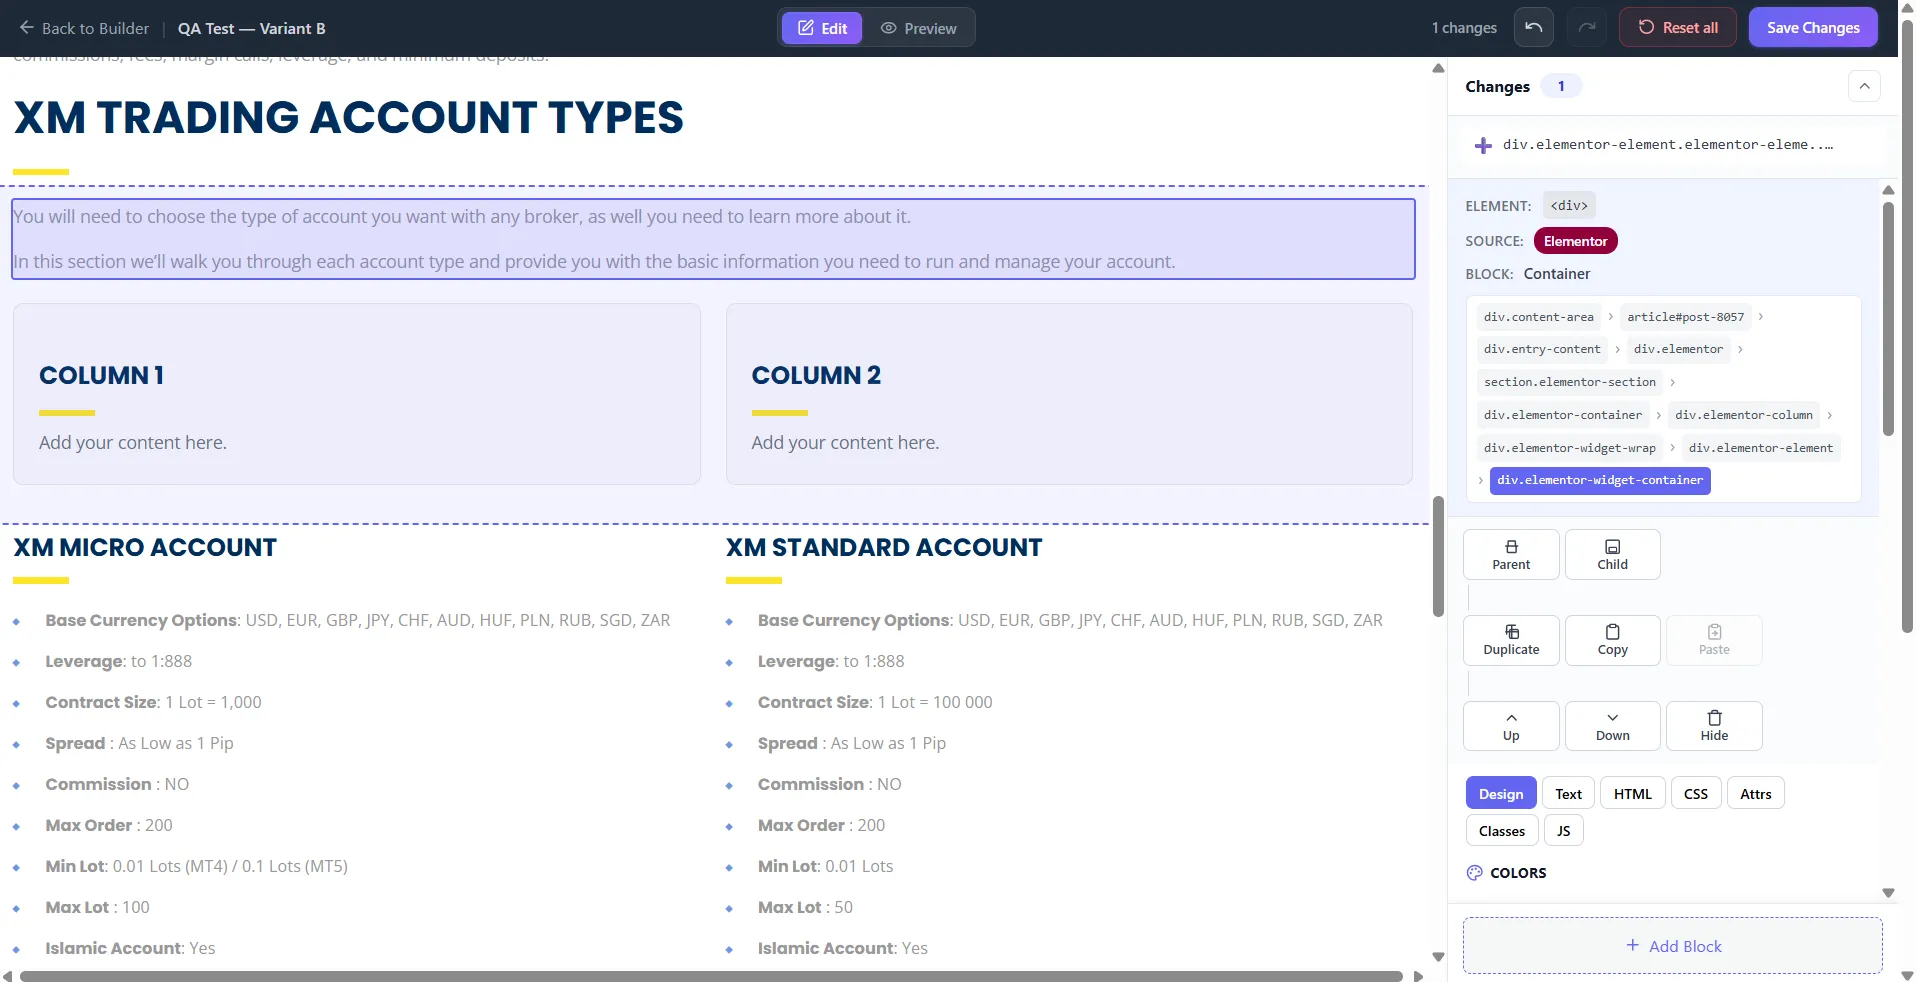1916x982 pixels.
Task: Click the redo arrow icon
Action: (x=1586, y=28)
